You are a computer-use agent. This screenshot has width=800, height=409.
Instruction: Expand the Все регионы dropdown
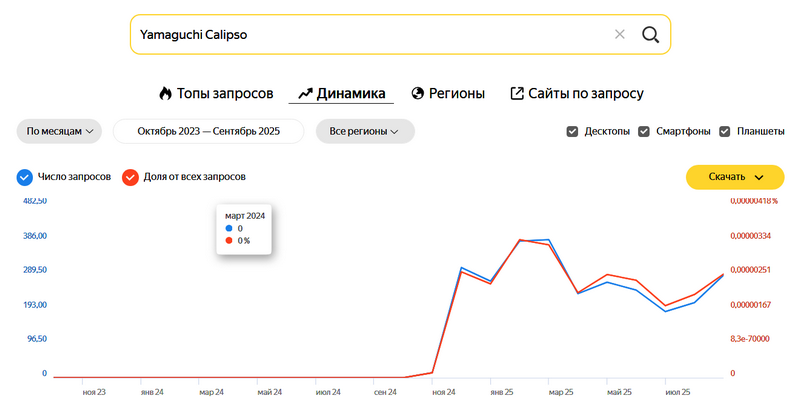(364, 131)
